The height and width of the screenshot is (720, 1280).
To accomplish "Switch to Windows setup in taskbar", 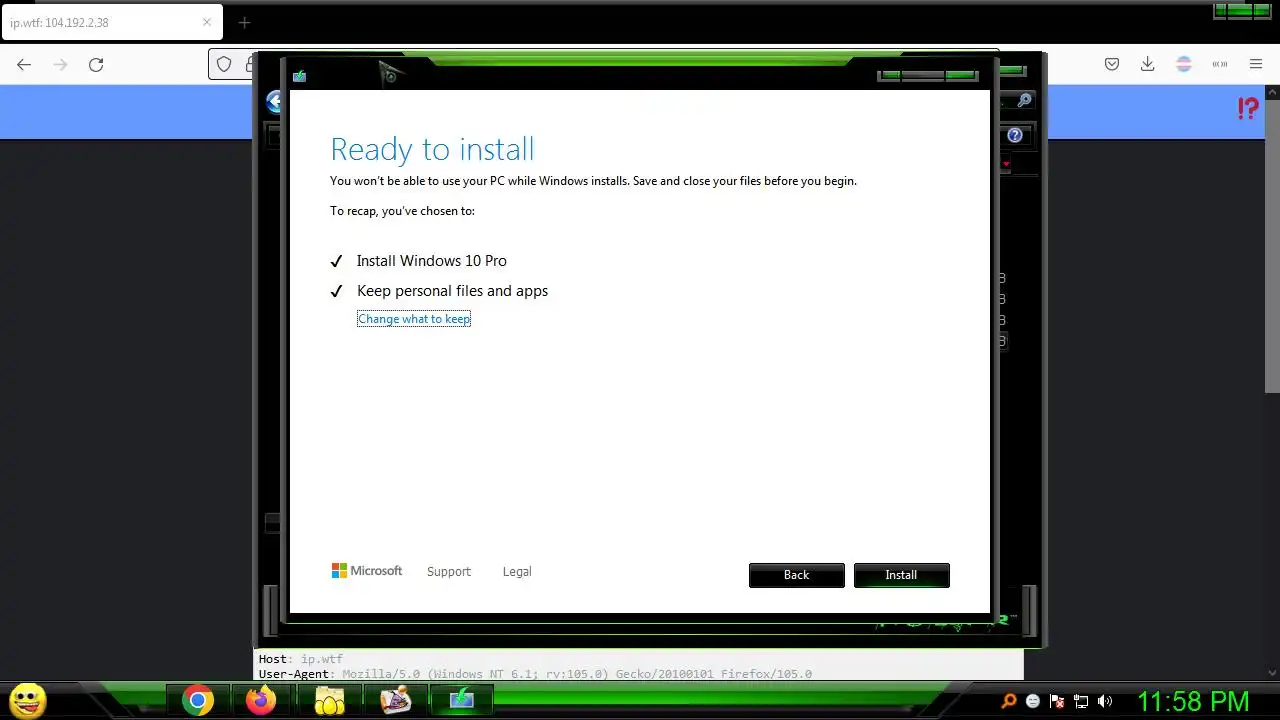I will click(461, 701).
